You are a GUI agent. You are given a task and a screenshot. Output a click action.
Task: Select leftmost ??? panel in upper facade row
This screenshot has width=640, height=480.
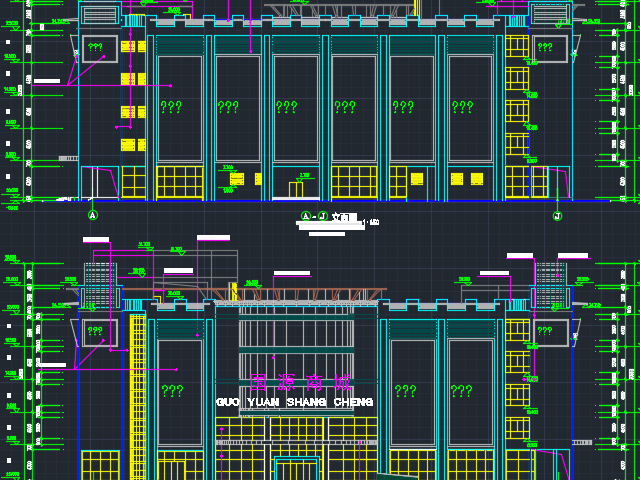pos(171,106)
